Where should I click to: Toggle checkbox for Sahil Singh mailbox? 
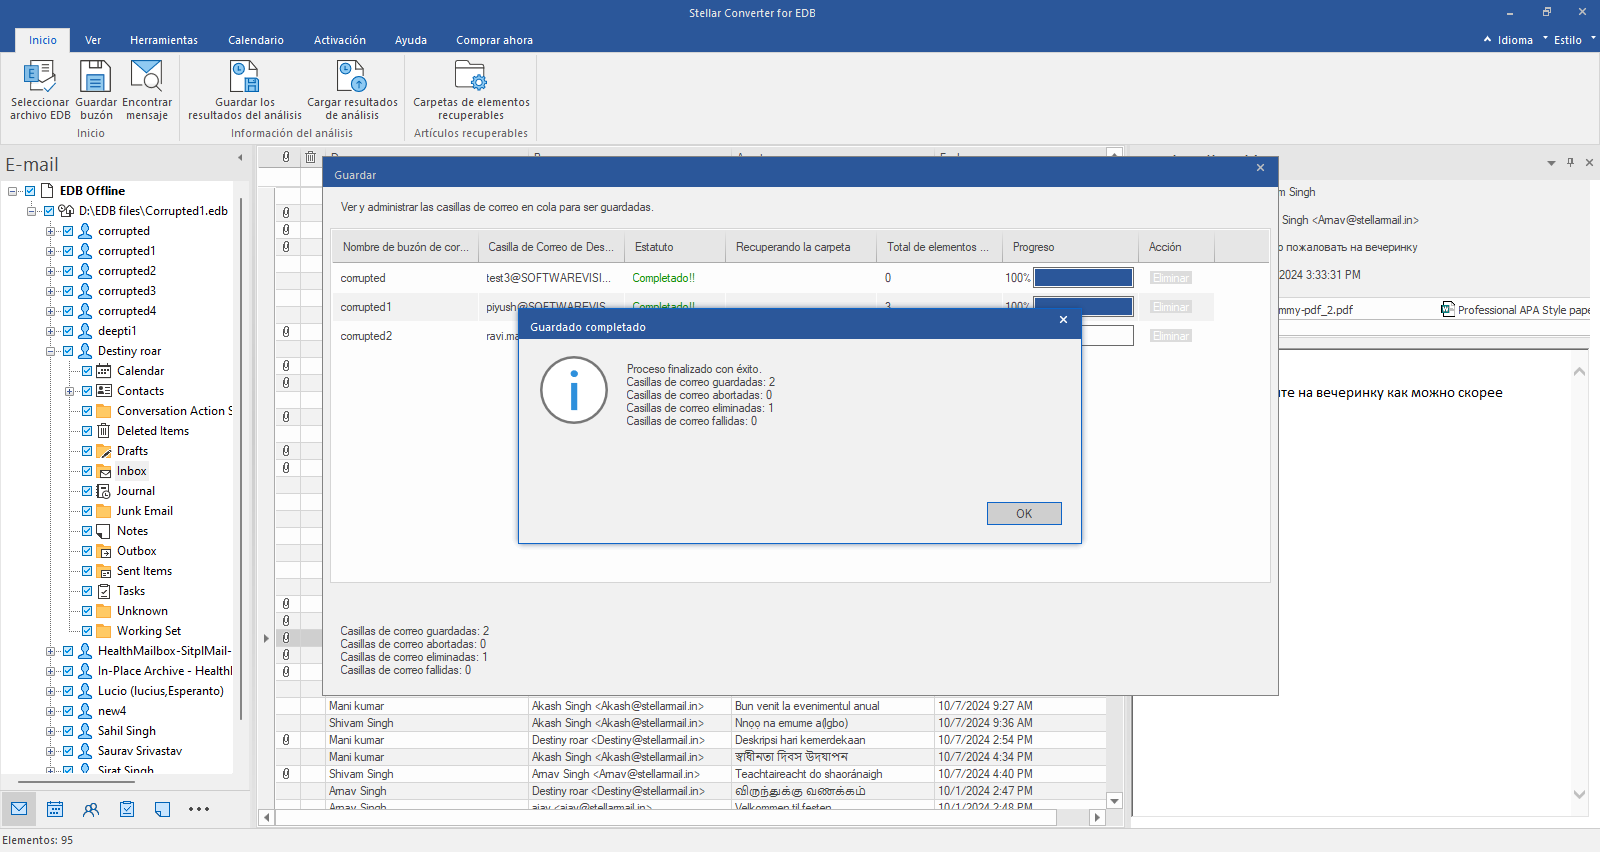[x=68, y=731]
